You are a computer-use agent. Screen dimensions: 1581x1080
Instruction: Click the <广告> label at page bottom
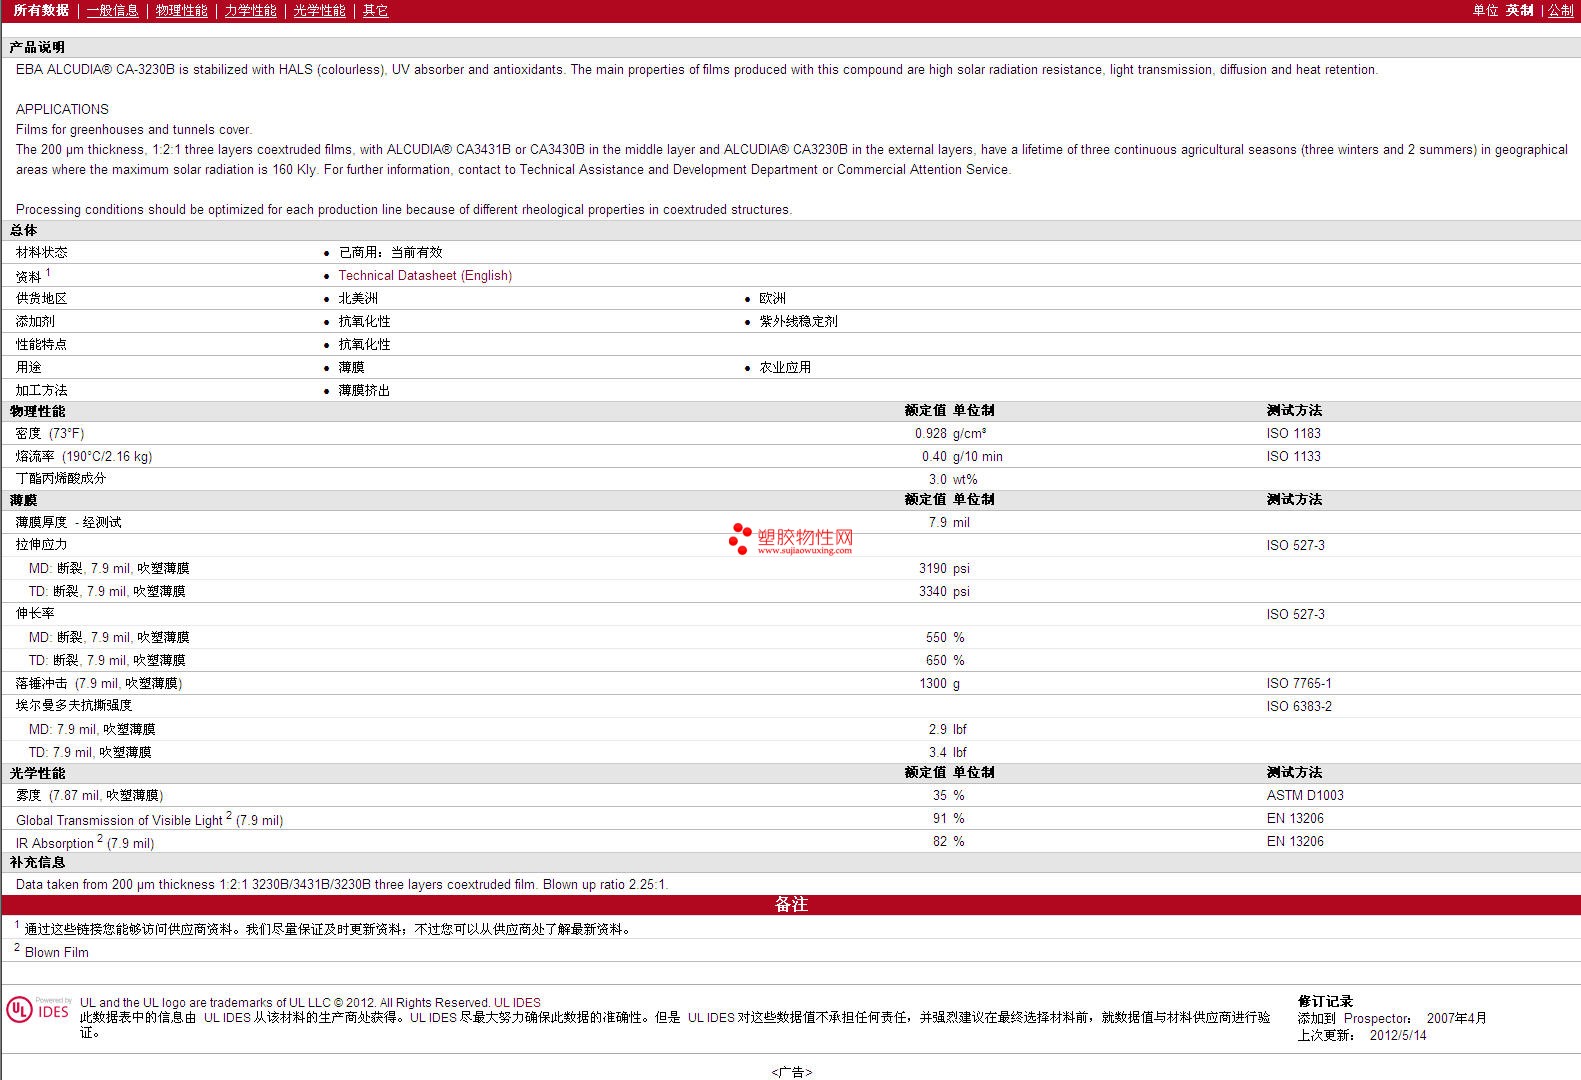[x=791, y=1072]
